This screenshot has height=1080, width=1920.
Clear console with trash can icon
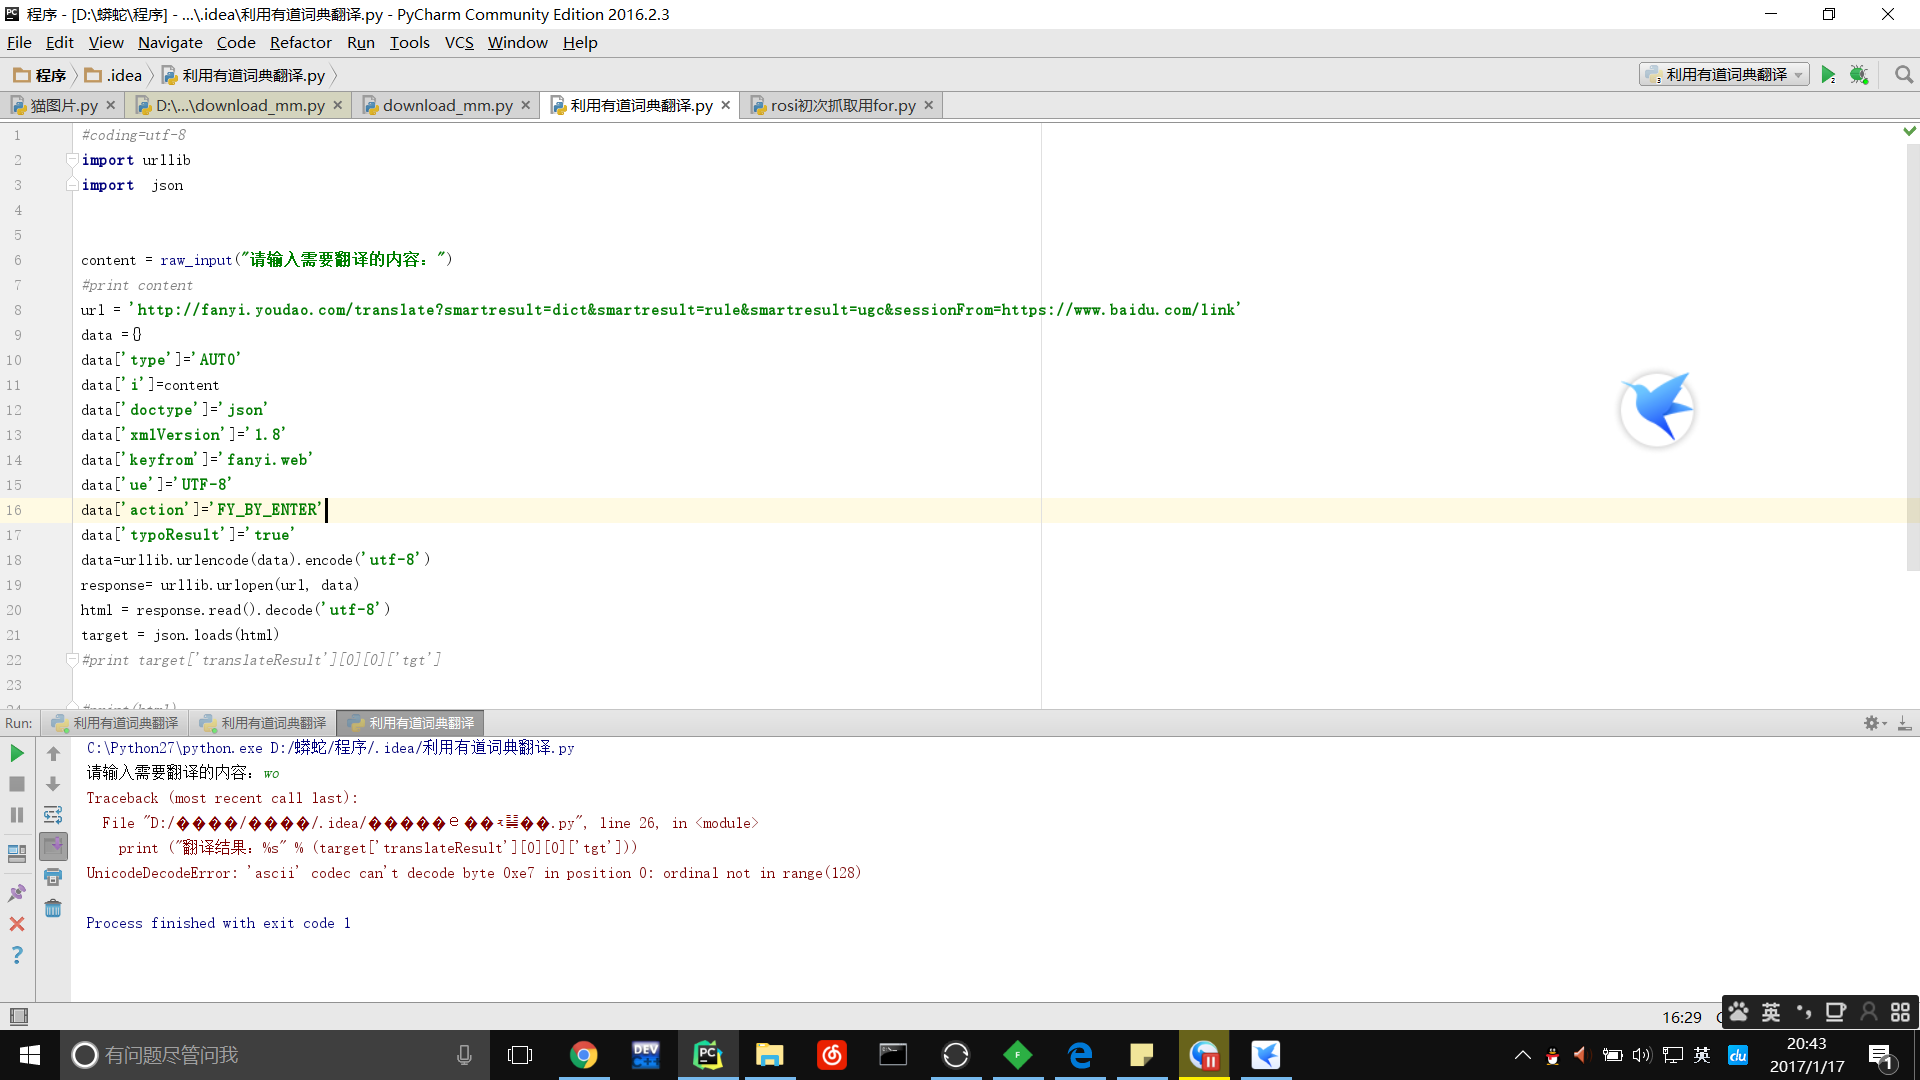(53, 908)
